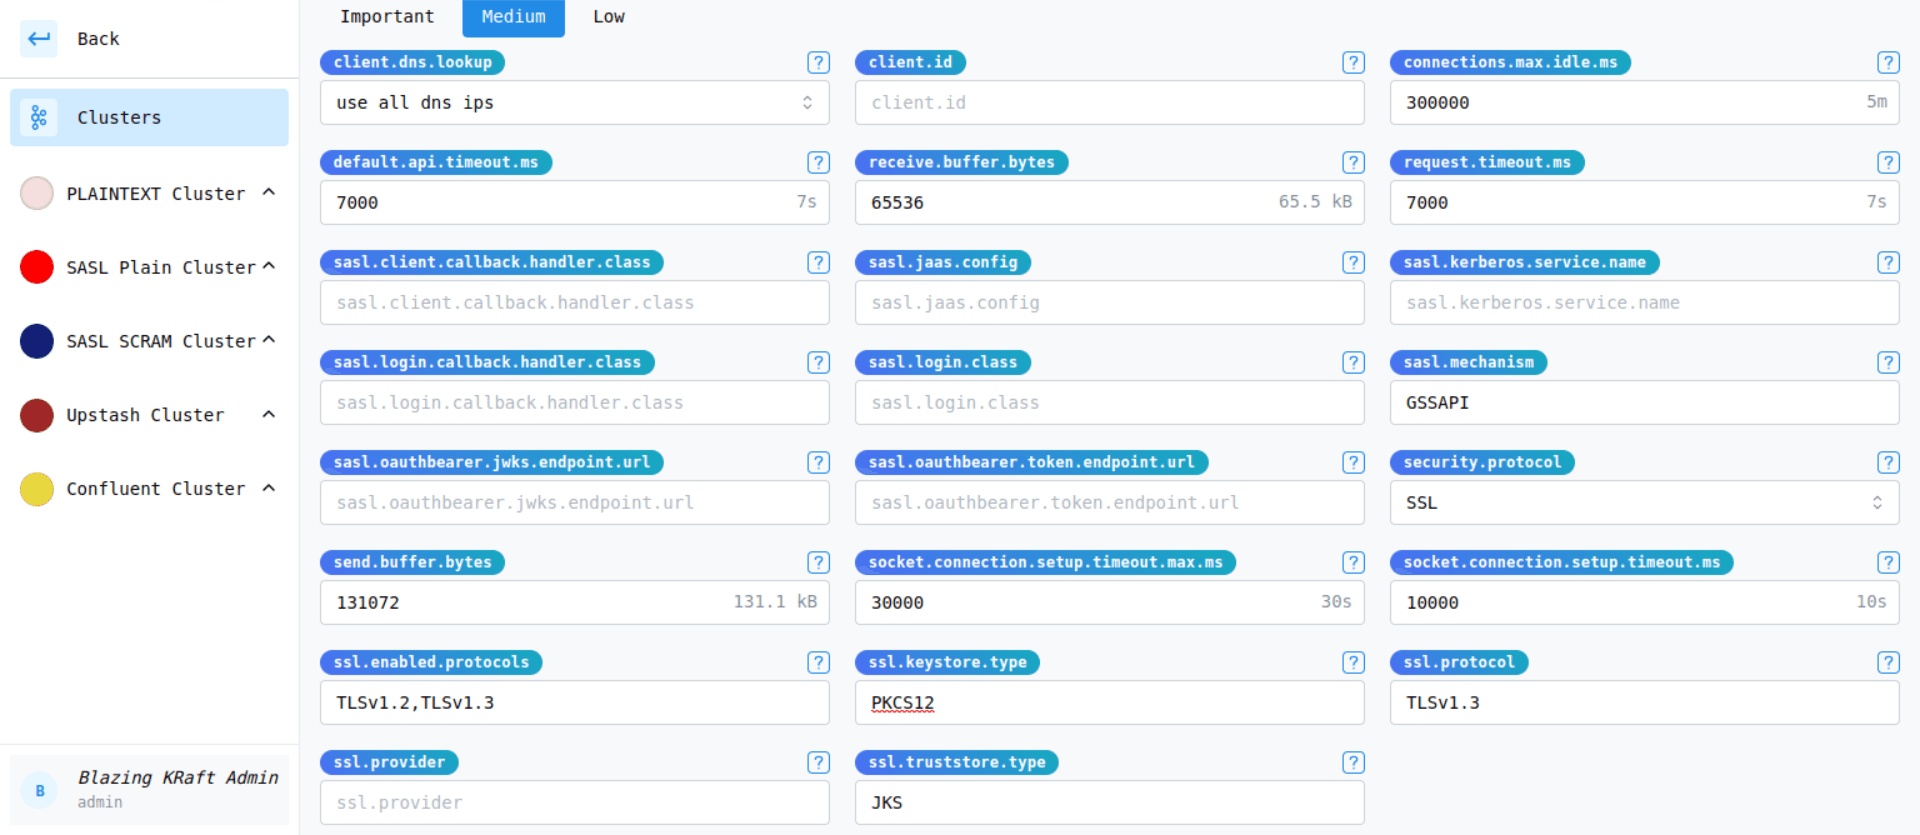Click the Blazing KRaft Admin avatar
The image size is (1920, 835).
tap(40, 790)
